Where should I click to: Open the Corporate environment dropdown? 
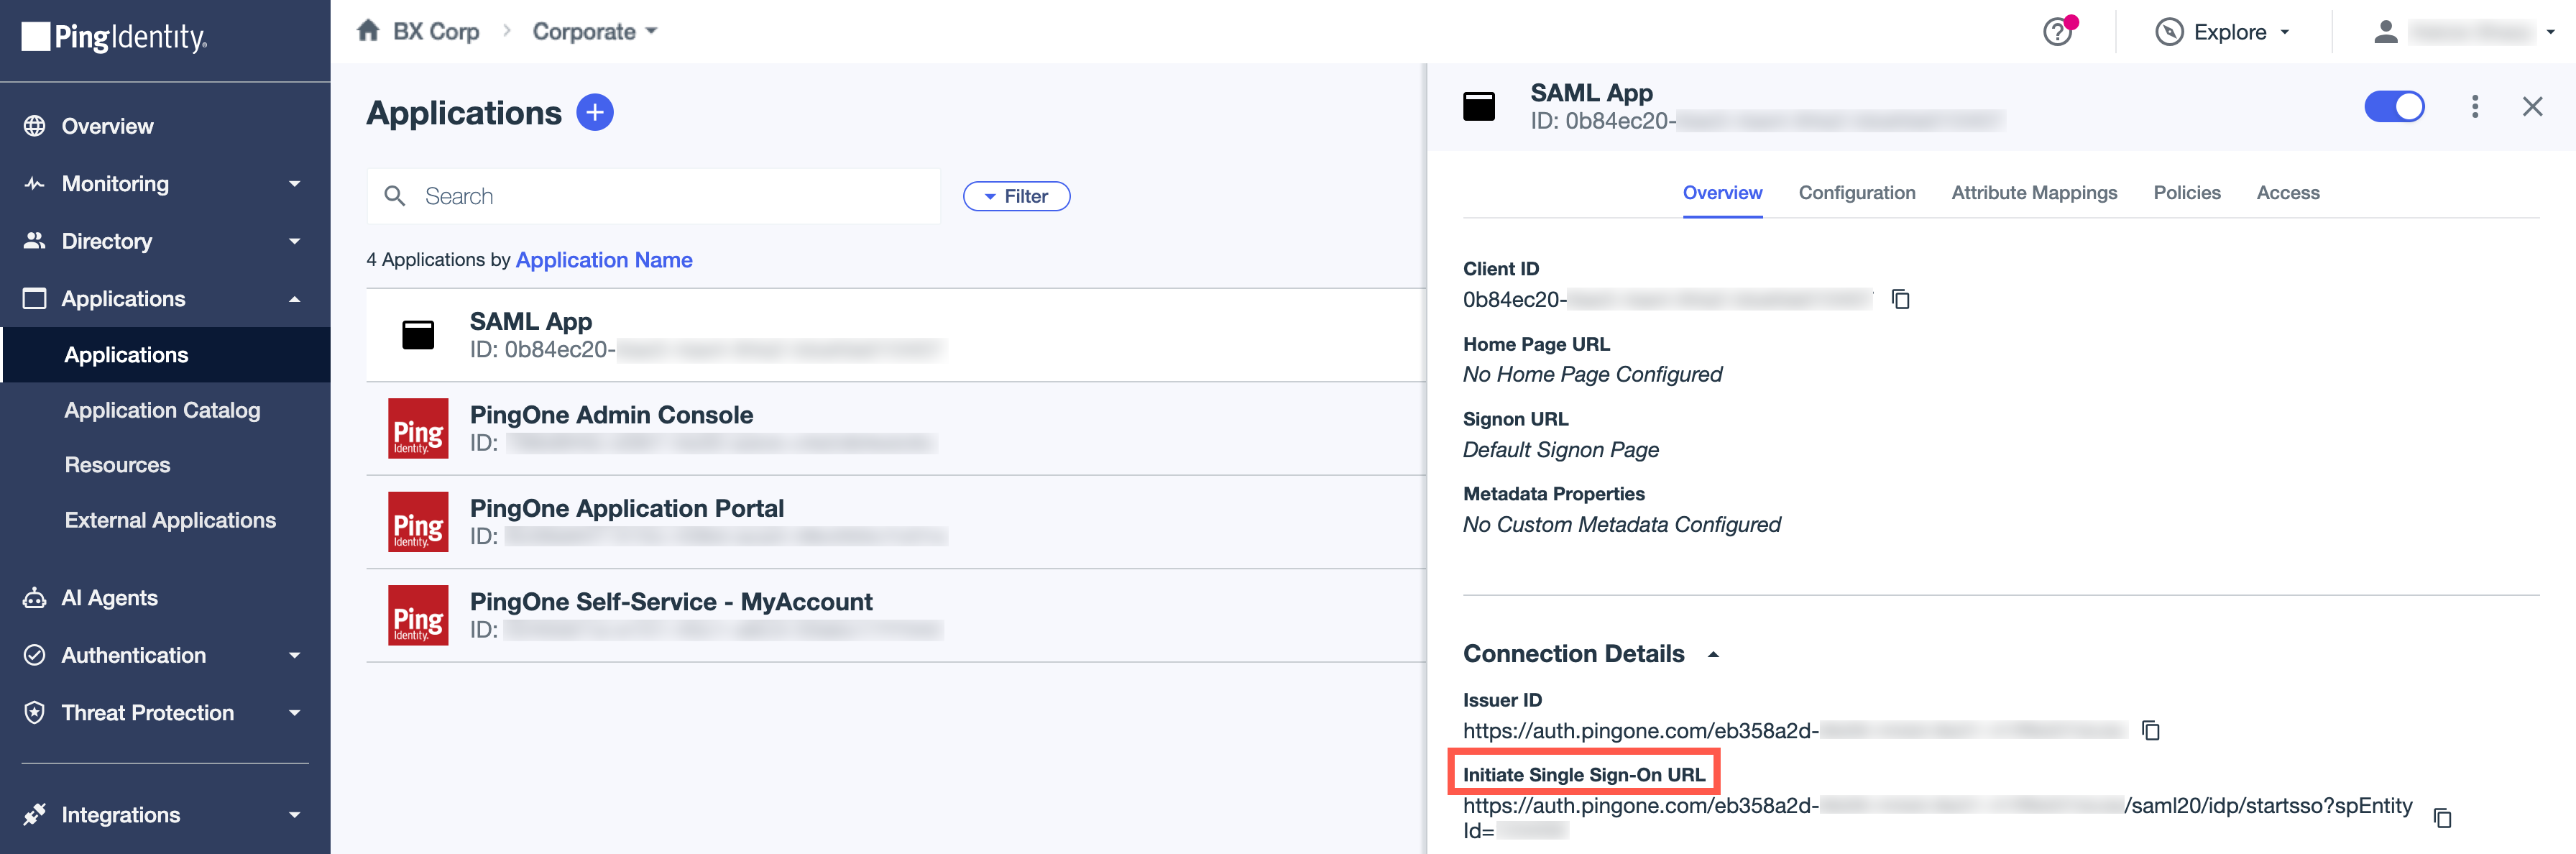[595, 31]
